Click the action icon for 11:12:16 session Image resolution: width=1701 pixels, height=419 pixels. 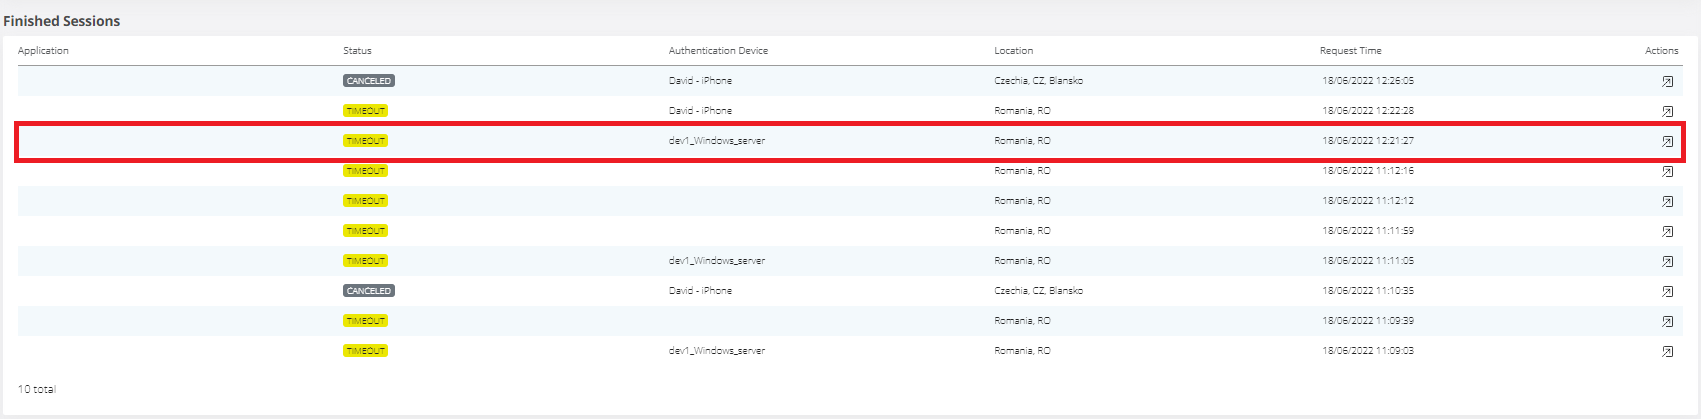coord(1667,171)
